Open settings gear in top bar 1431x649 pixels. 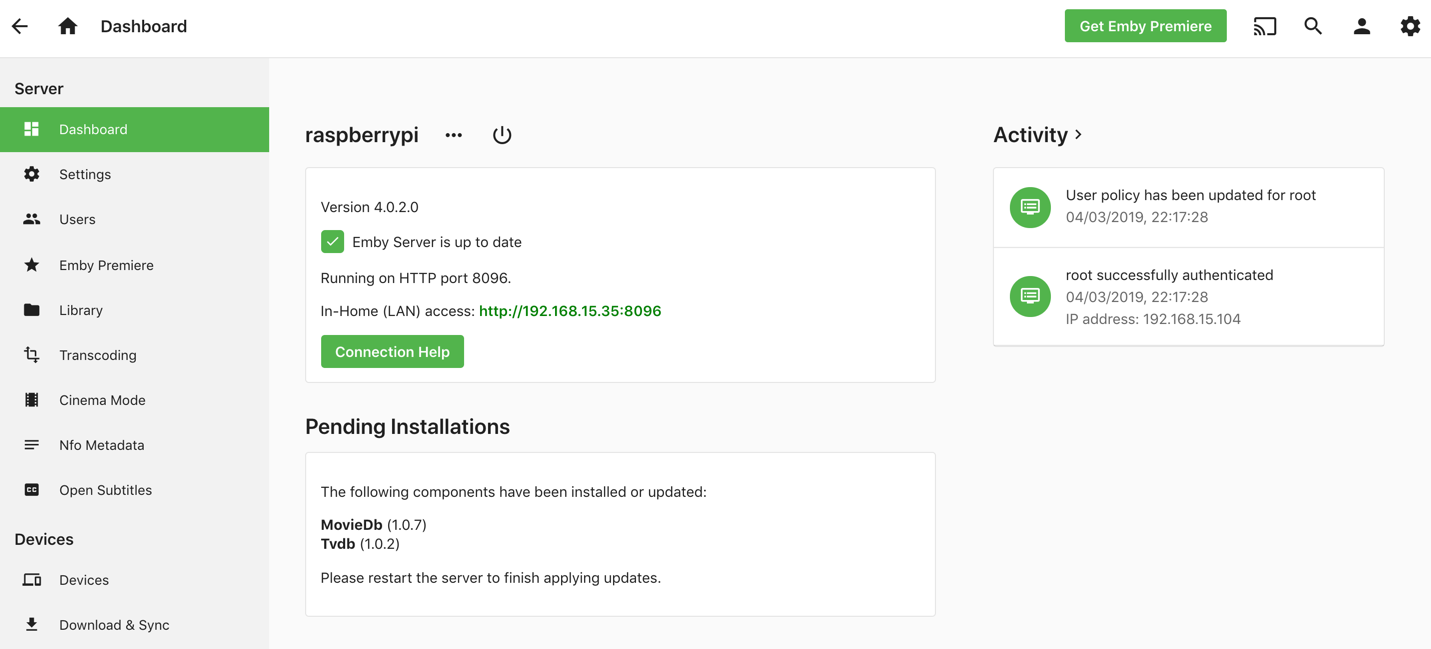click(x=1409, y=27)
